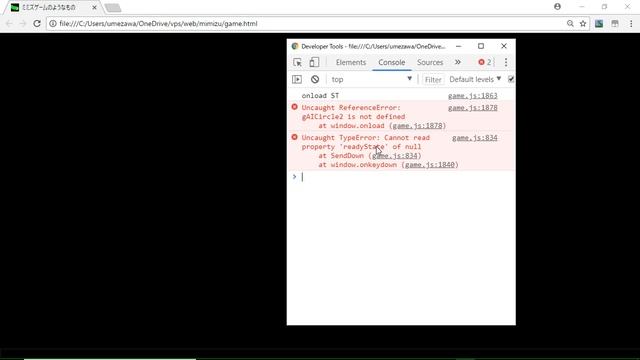The width and height of the screenshot is (640, 360).
Task: Click the first extension icon in Chrome toolbar
Action: [x=599, y=24]
